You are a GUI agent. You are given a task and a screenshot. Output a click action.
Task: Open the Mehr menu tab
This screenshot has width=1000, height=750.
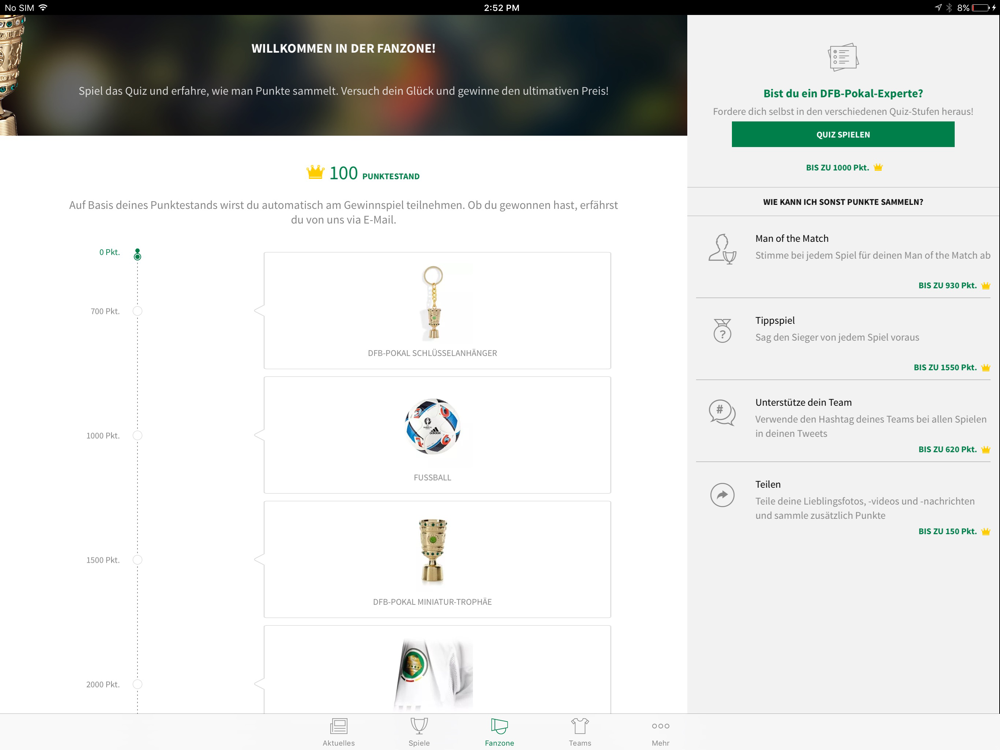pyautogui.click(x=660, y=732)
